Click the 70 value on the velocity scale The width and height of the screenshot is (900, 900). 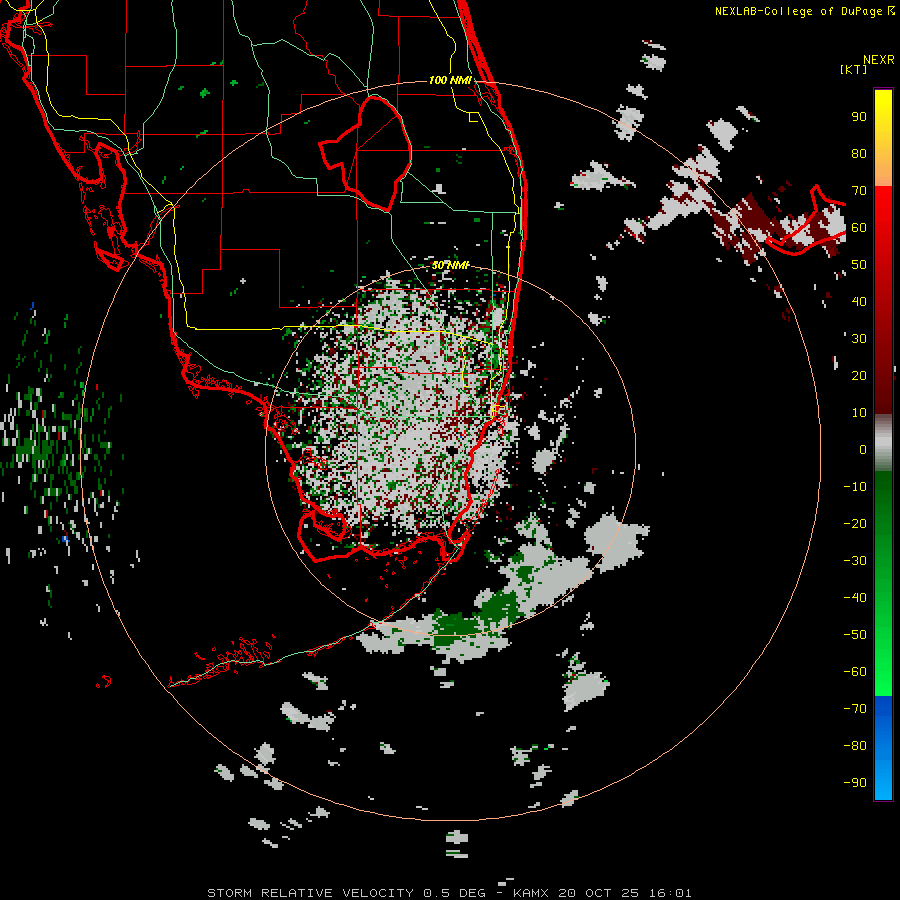pyautogui.click(x=859, y=191)
